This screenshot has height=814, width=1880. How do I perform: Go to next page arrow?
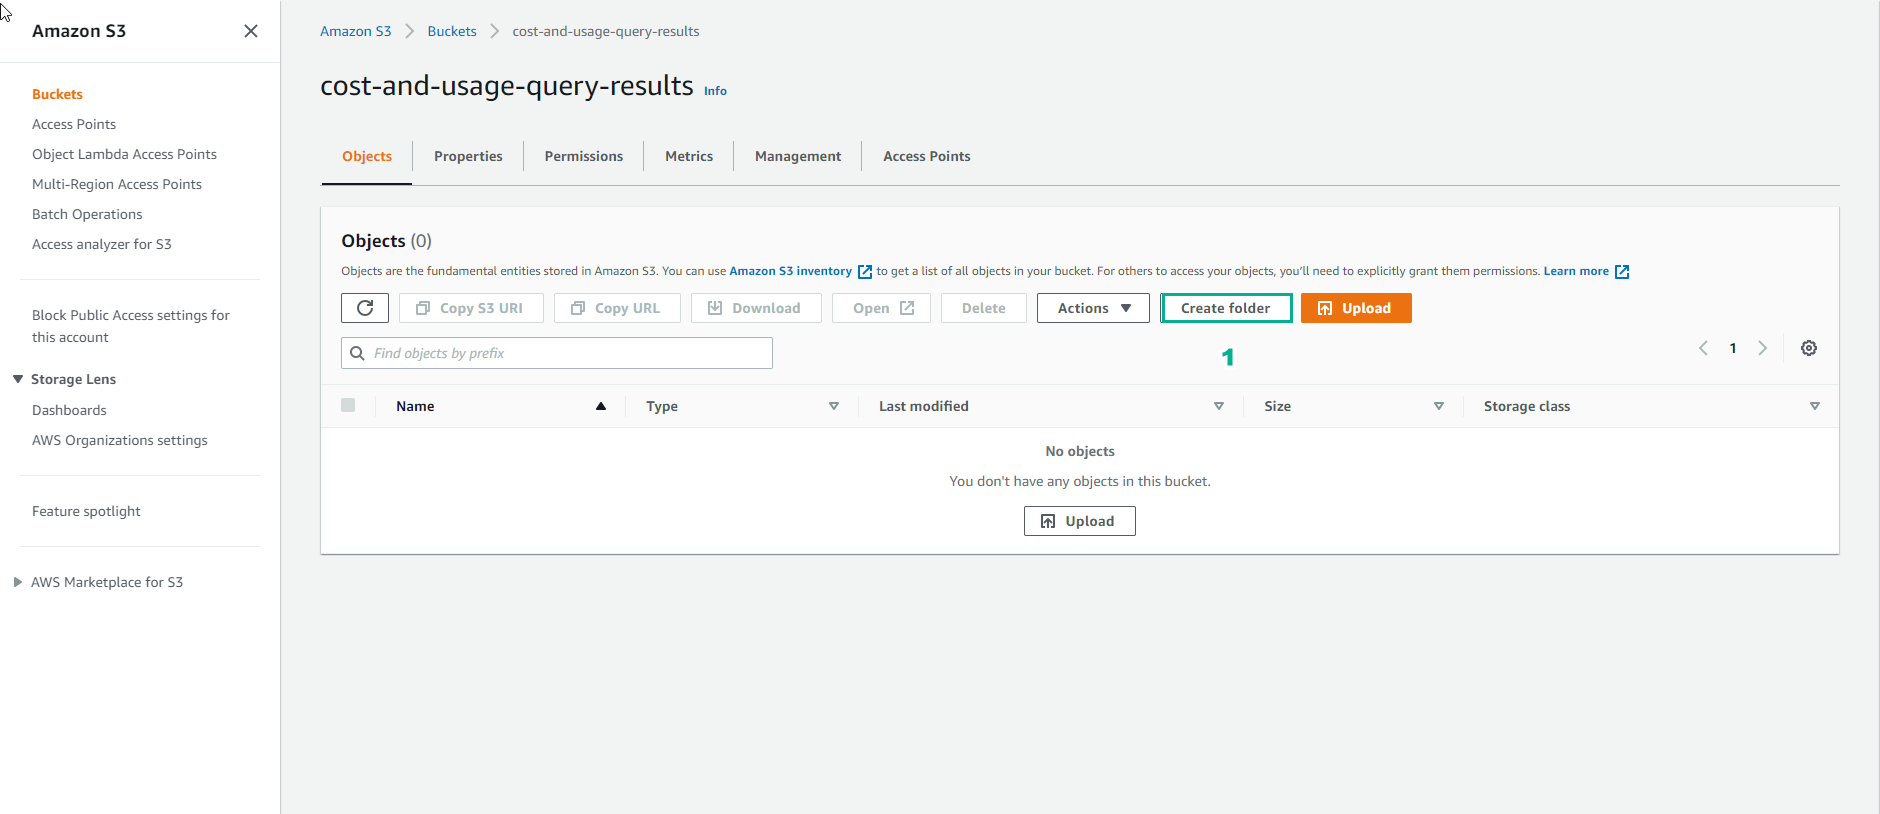coord(1763,348)
